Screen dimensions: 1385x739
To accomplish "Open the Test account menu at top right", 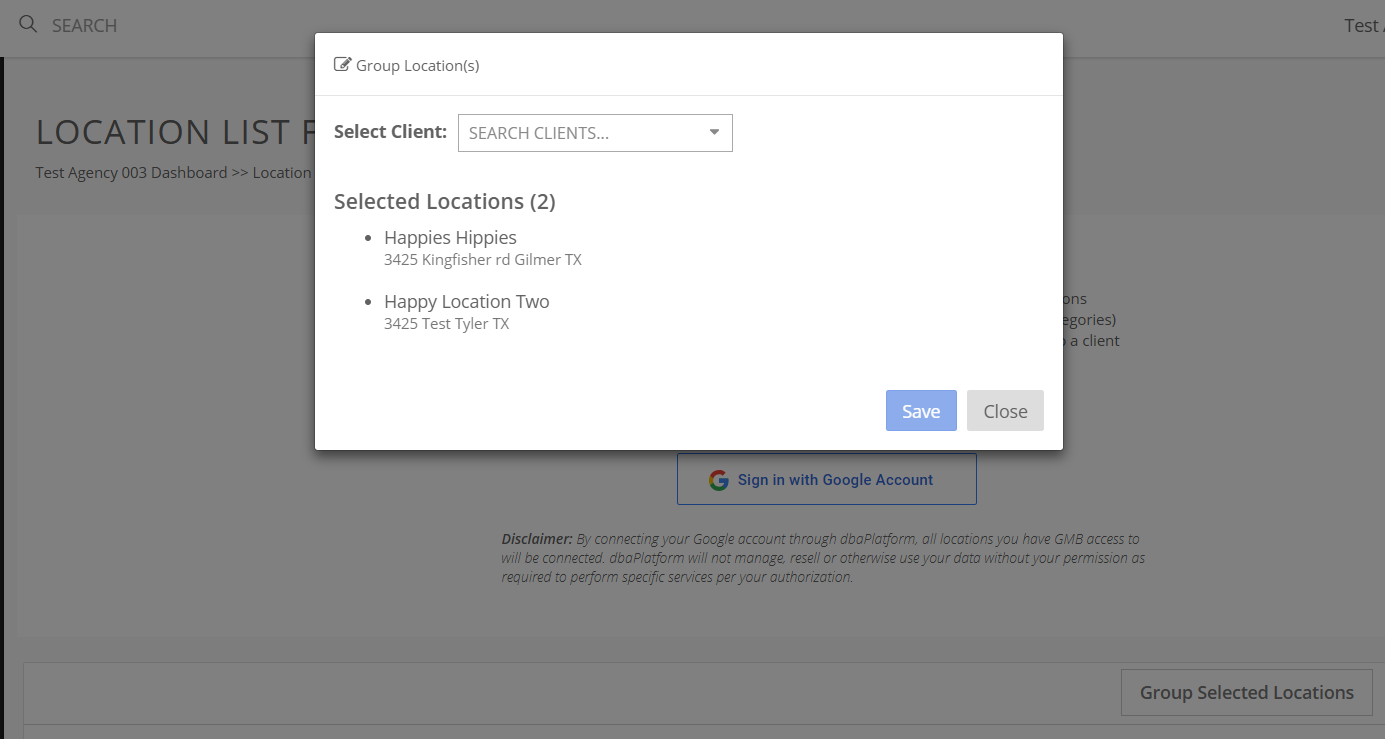I will click(1362, 26).
